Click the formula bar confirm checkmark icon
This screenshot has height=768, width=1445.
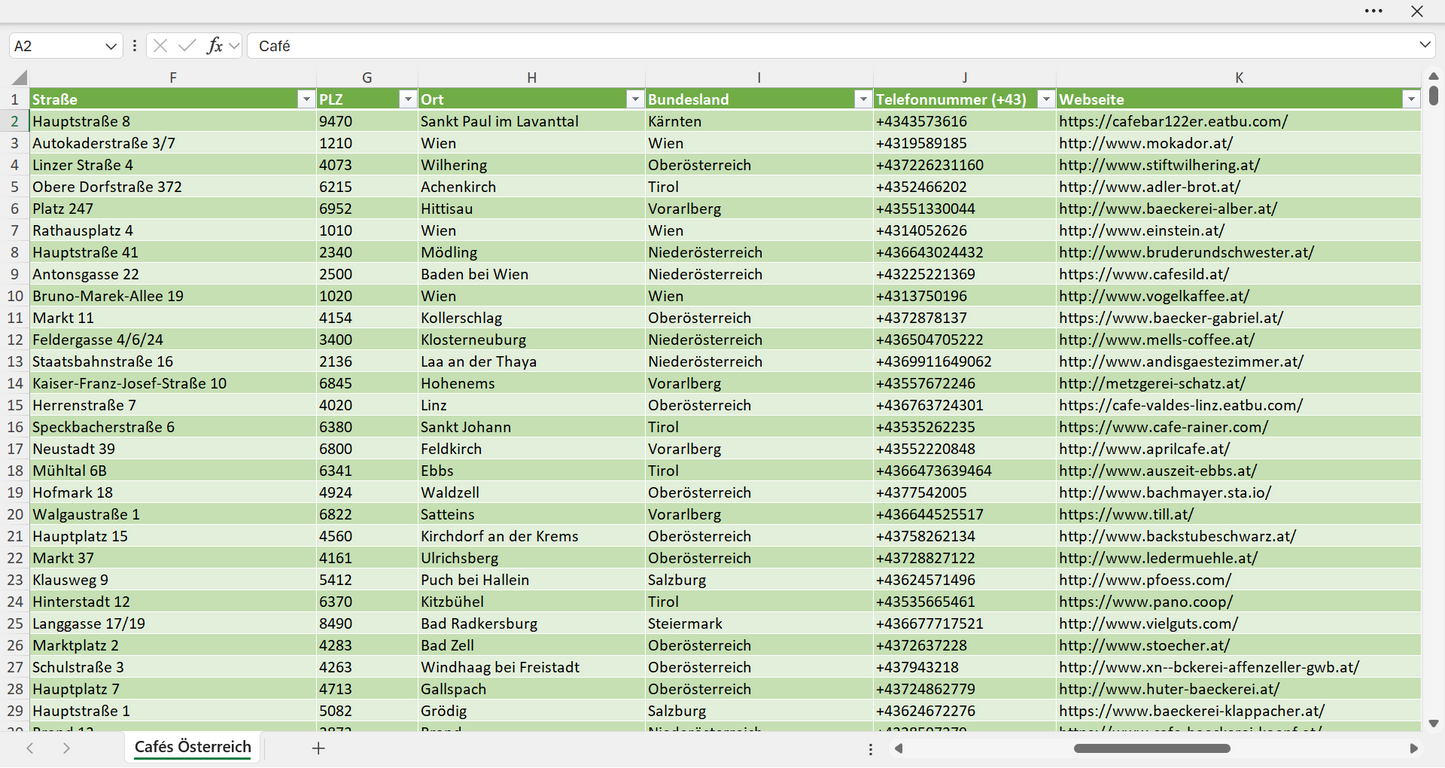point(187,46)
